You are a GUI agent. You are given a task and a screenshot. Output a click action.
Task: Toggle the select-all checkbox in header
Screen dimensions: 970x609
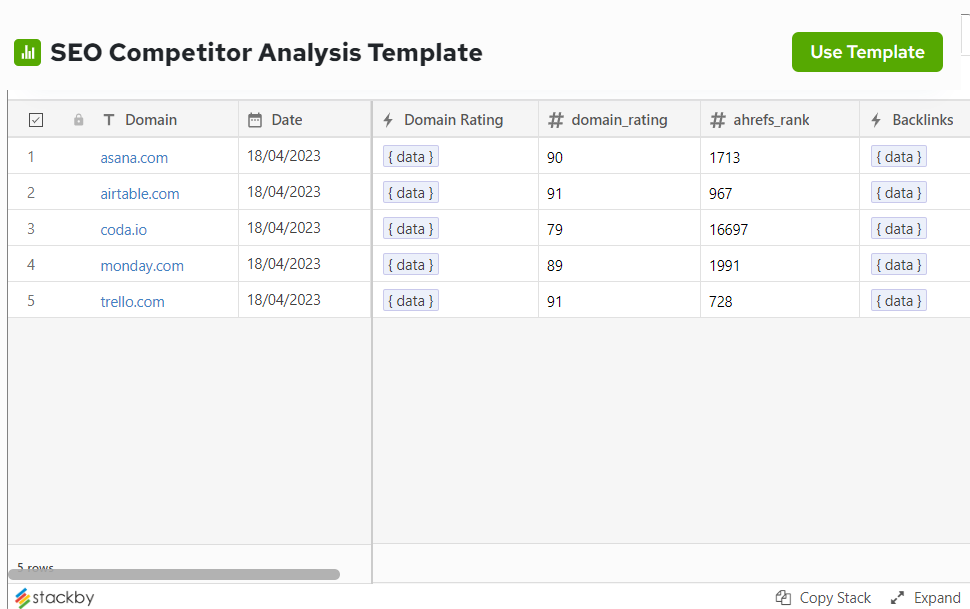tap(36, 120)
